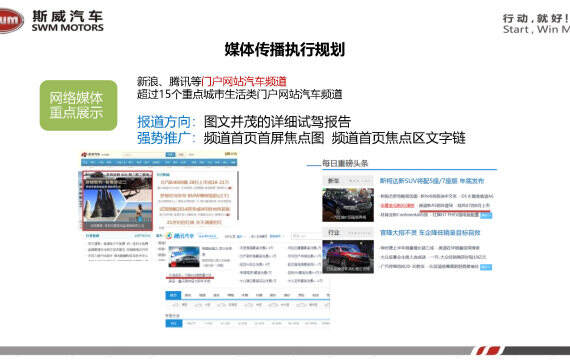Click the red slash mark on the footer bar

coord(488,351)
